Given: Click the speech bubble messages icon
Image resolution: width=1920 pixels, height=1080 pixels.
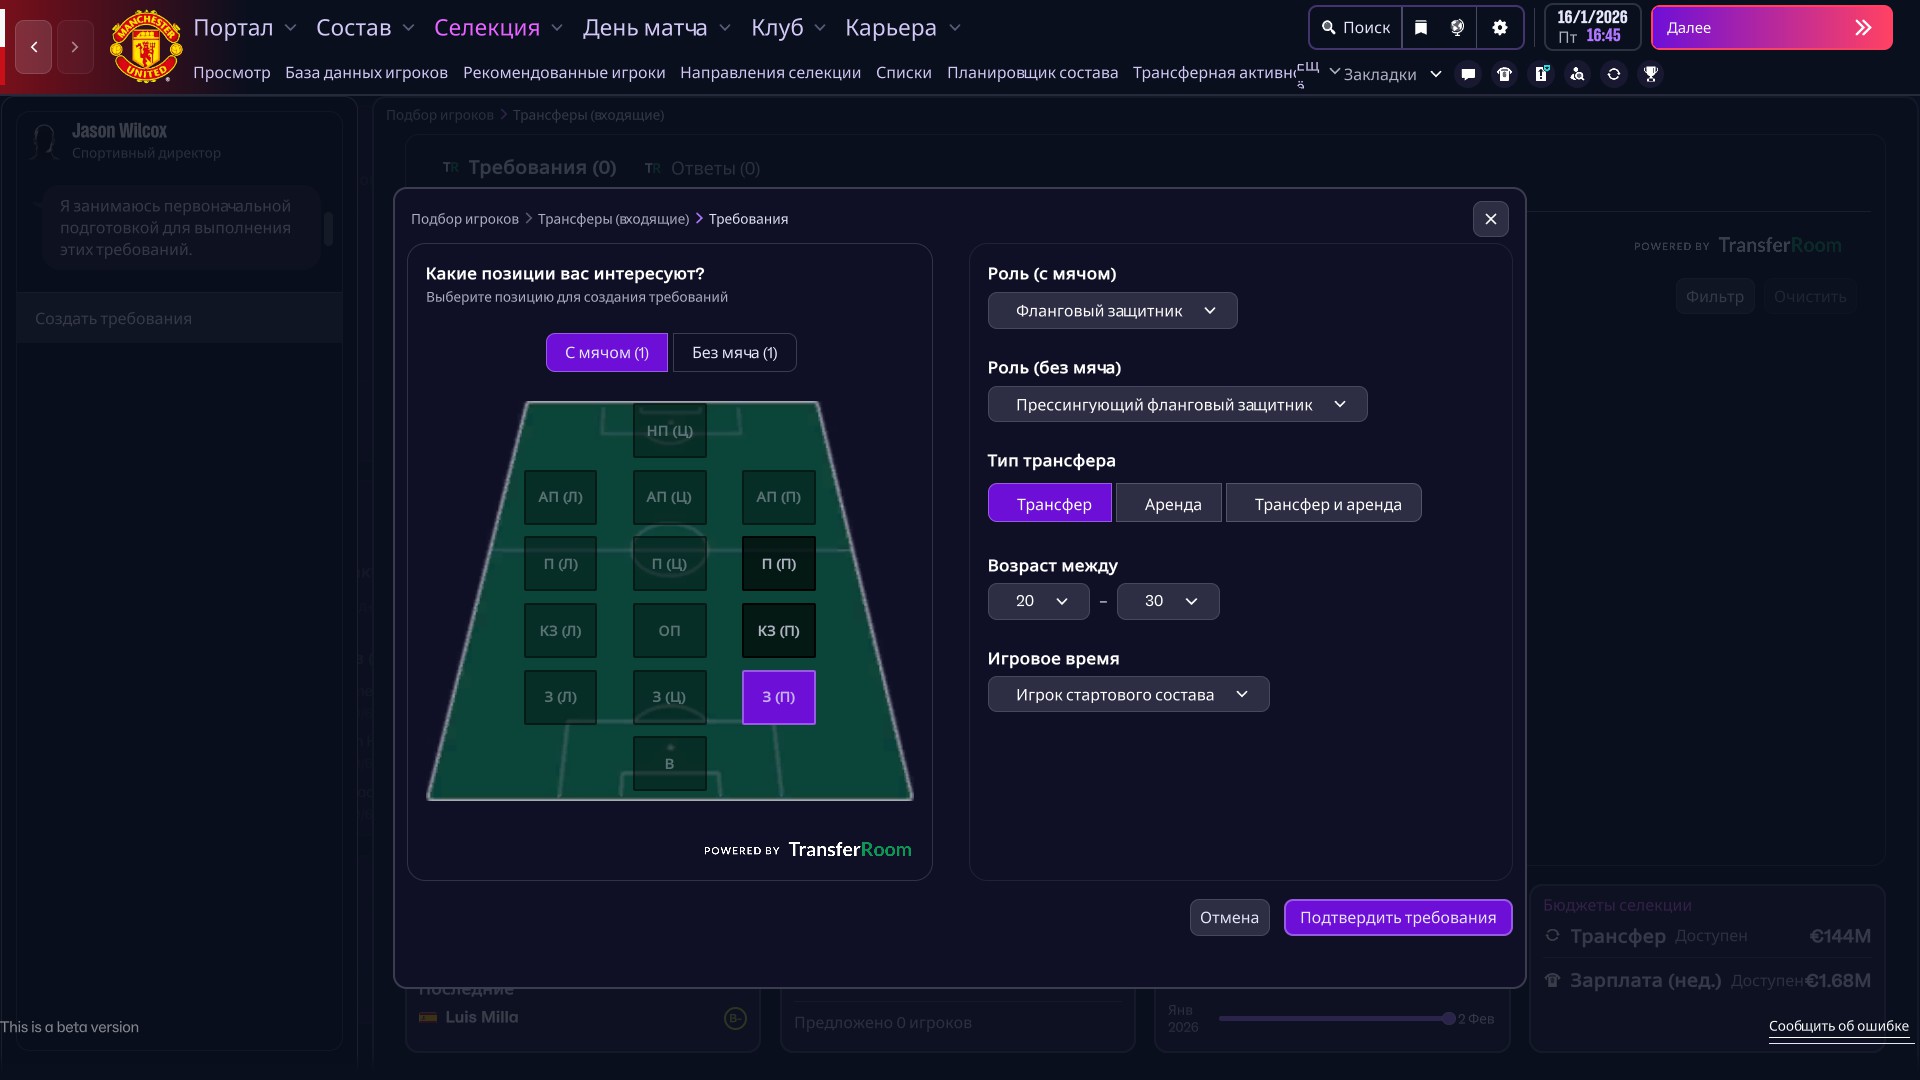Looking at the screenshot, I should pos(1468,74).
